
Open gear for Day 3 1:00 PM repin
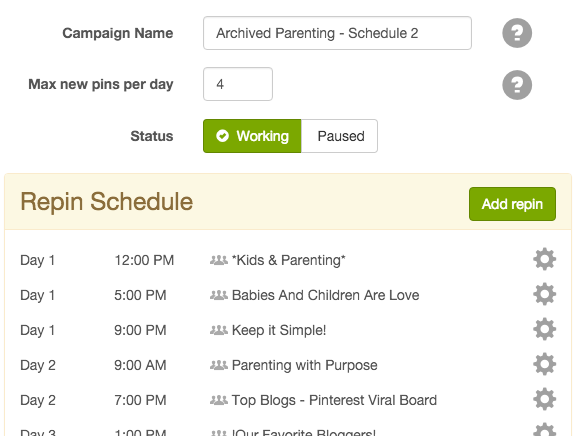[544, 430]
